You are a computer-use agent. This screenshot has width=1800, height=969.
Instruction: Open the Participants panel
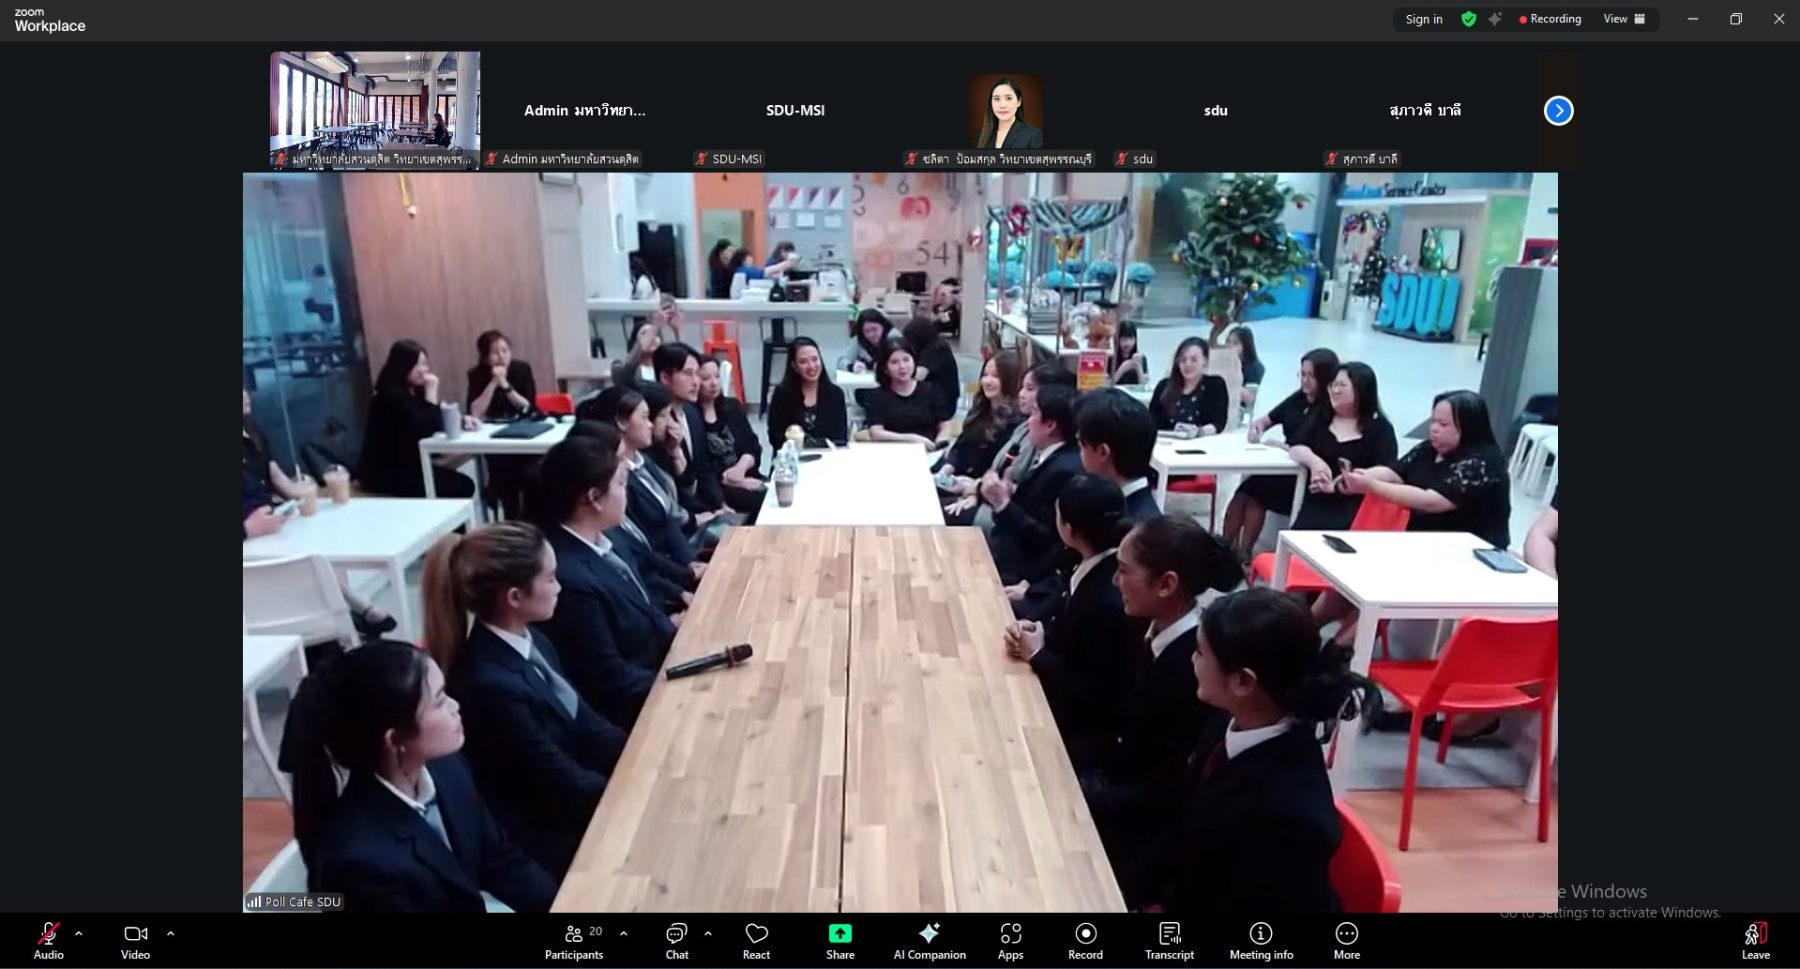[x=574, y=940]
